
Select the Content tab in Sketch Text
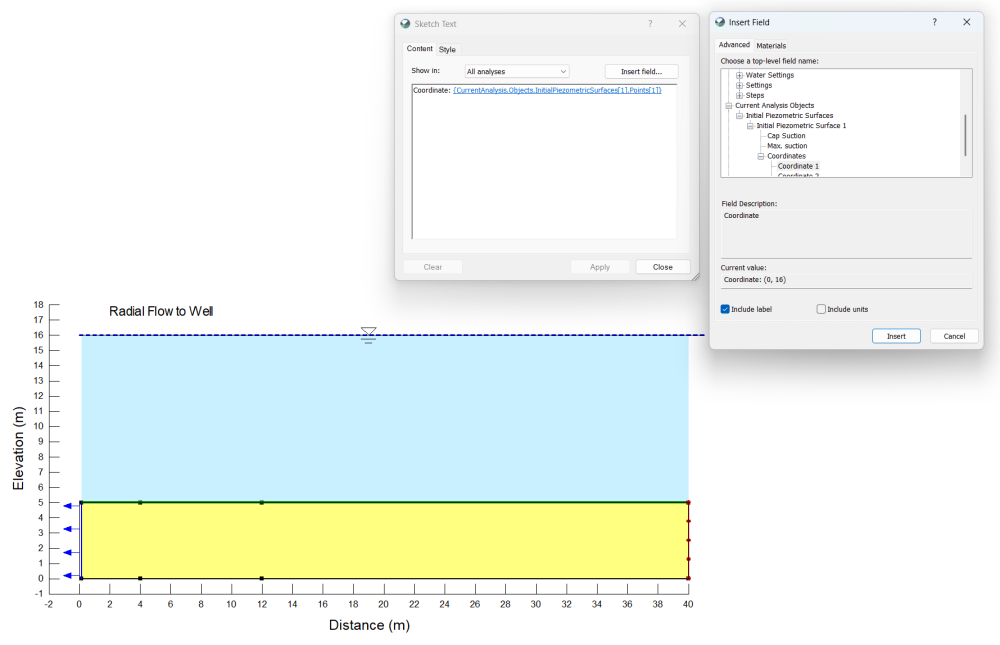pos(420,49)
